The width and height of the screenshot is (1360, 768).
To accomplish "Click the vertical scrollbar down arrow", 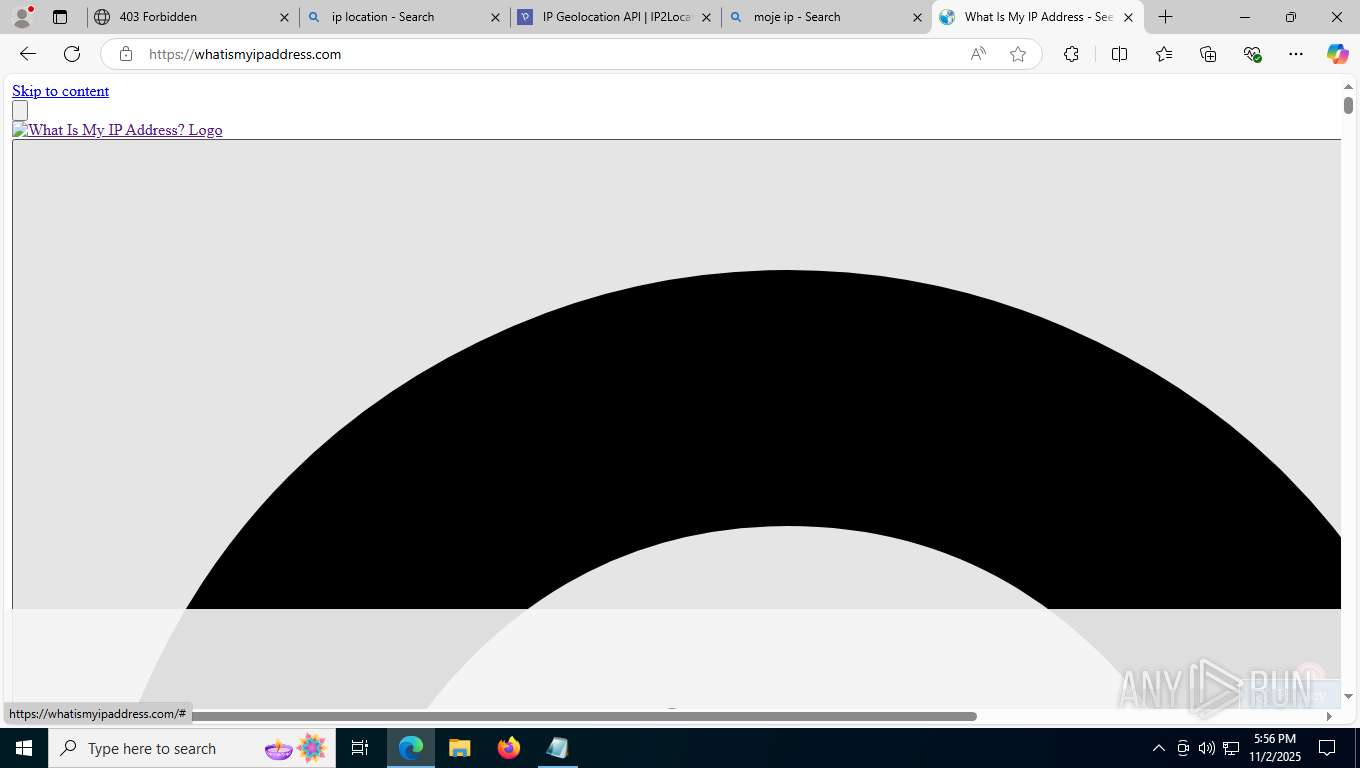I will point(1348,696).
